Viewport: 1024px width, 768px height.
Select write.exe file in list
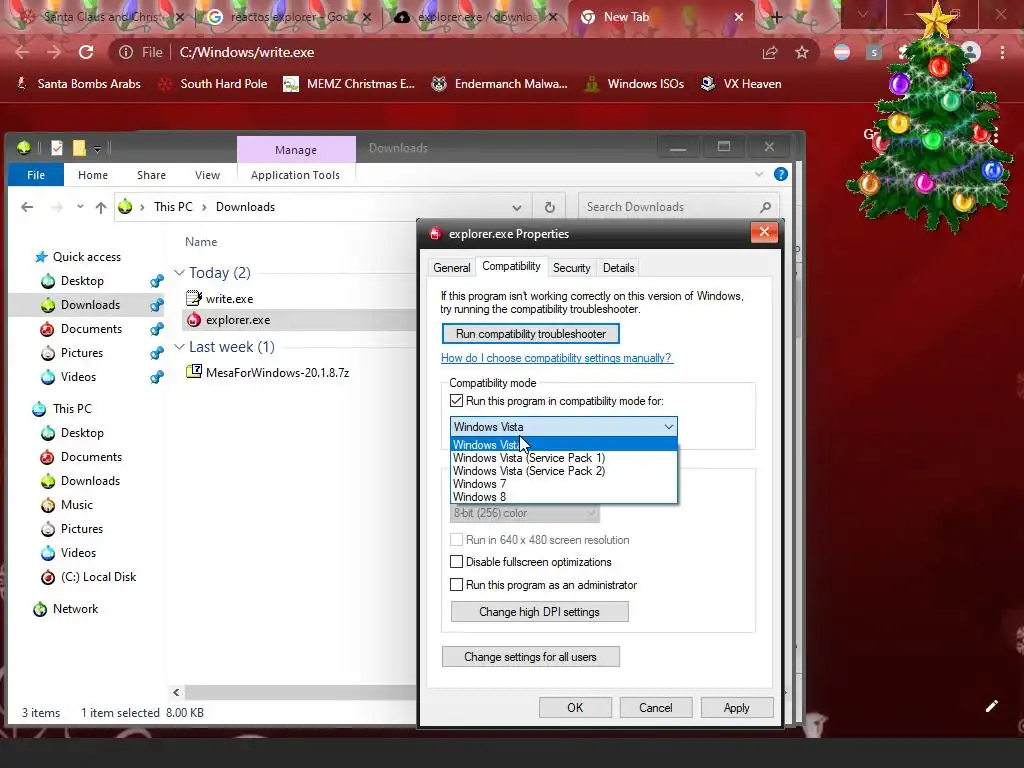[229, 298]
